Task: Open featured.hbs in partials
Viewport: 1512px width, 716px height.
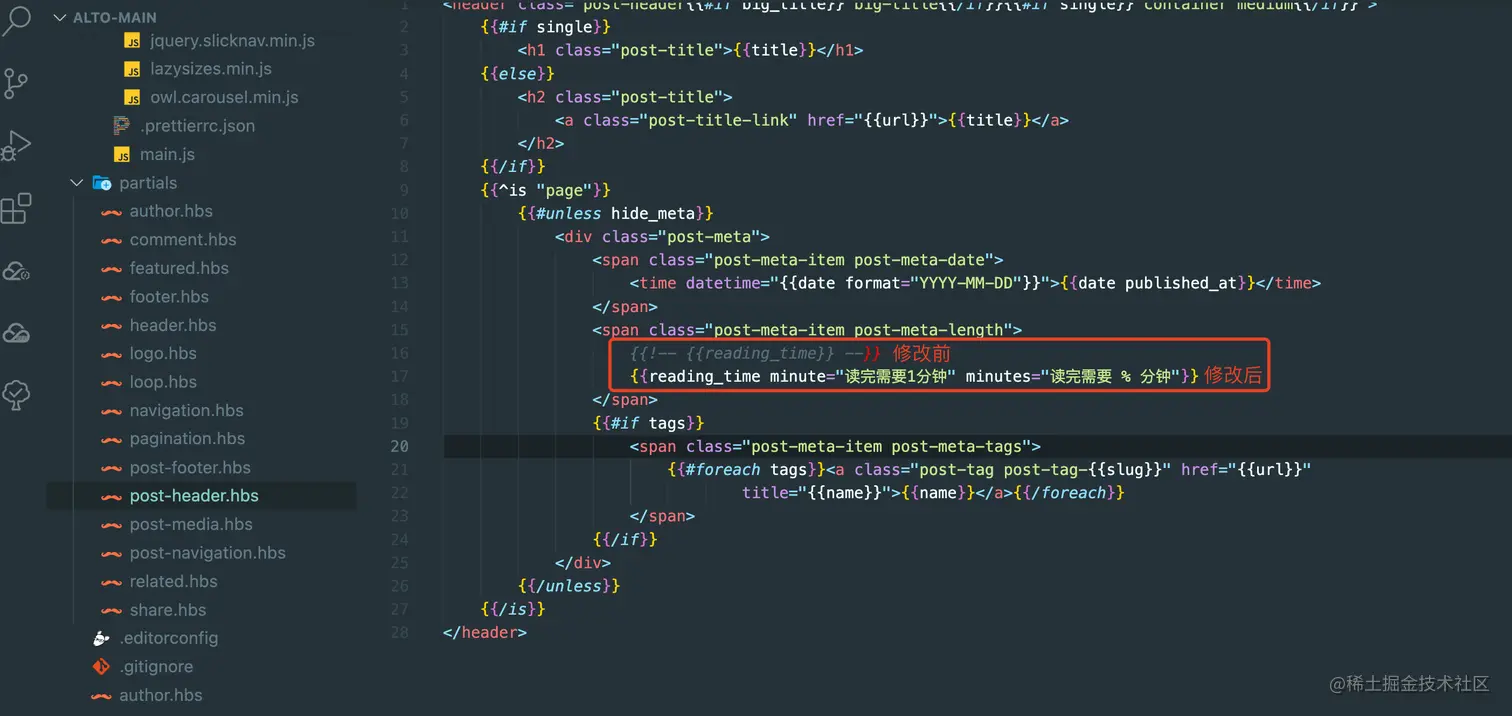Action: (179, 268)
